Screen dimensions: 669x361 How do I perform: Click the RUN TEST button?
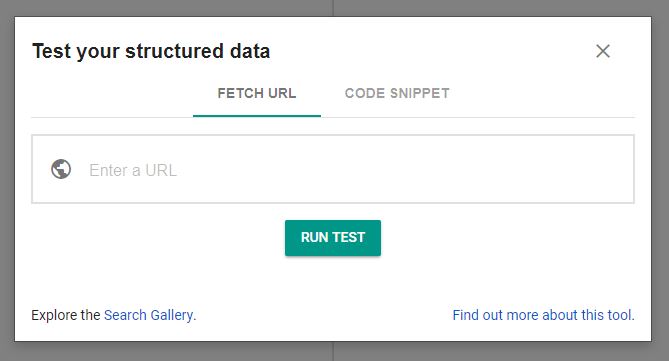click(333, 238)
